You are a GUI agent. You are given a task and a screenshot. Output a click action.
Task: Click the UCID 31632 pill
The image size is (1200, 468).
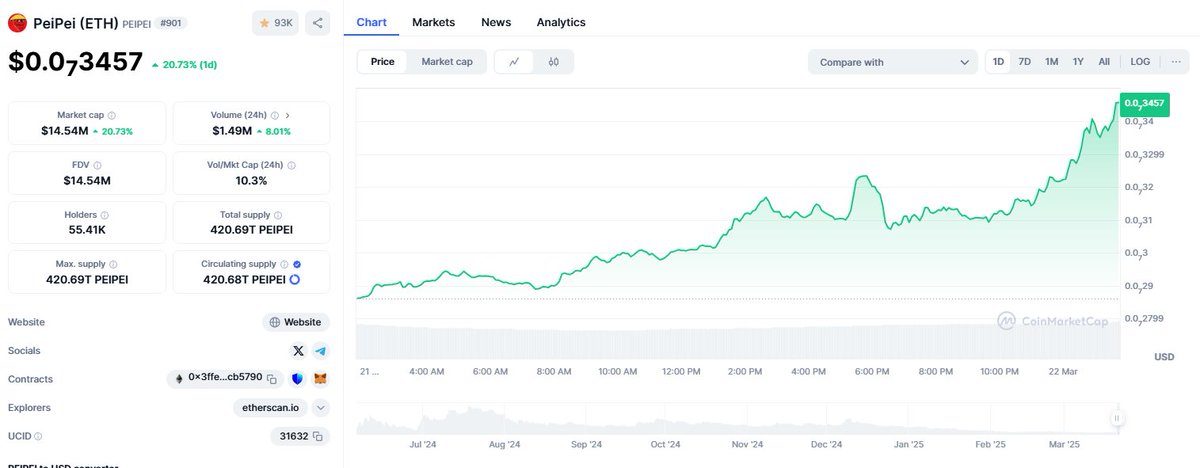pos(300,436)
